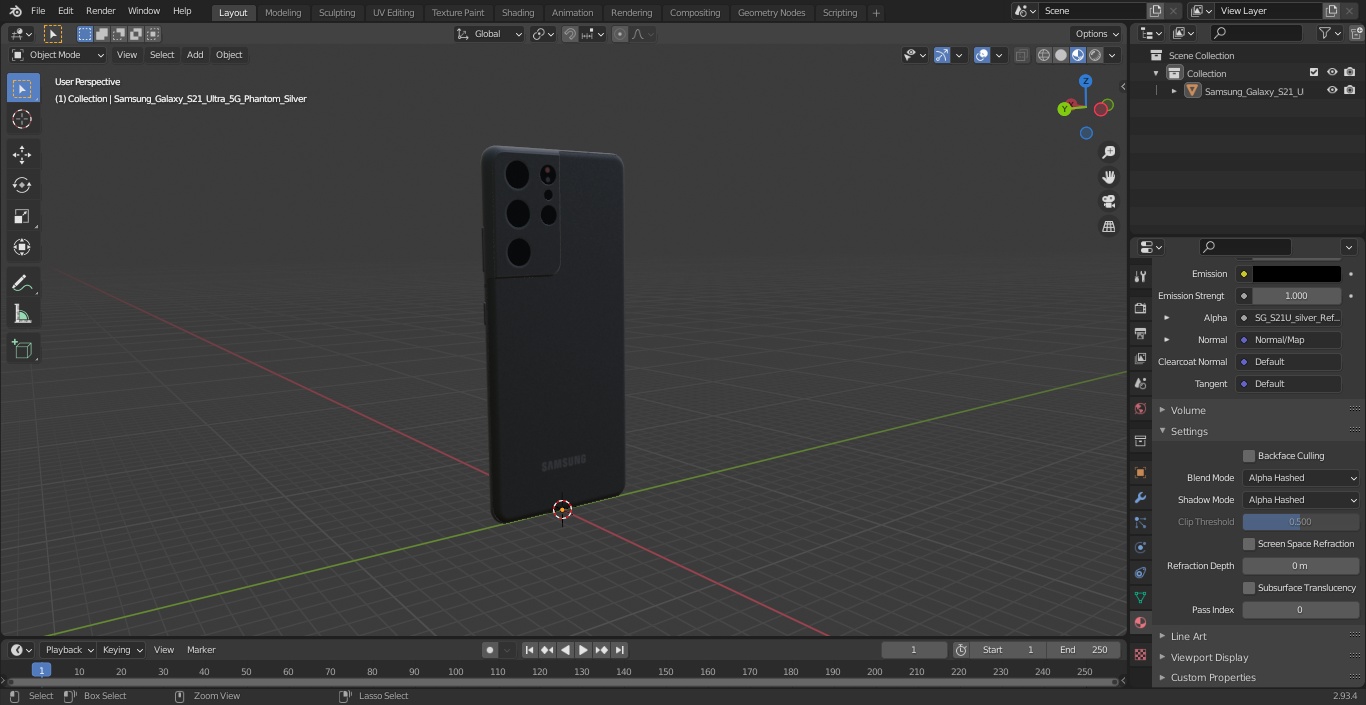
Task: Expand the Volume panel
Action: click(x=1187, y=410)
